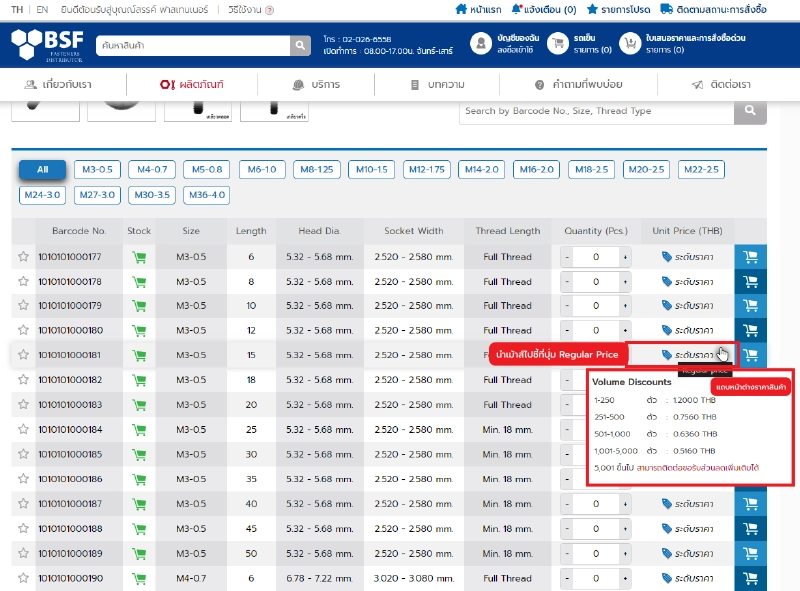Click the barcode search magnifier button

(x=750, y=111)
